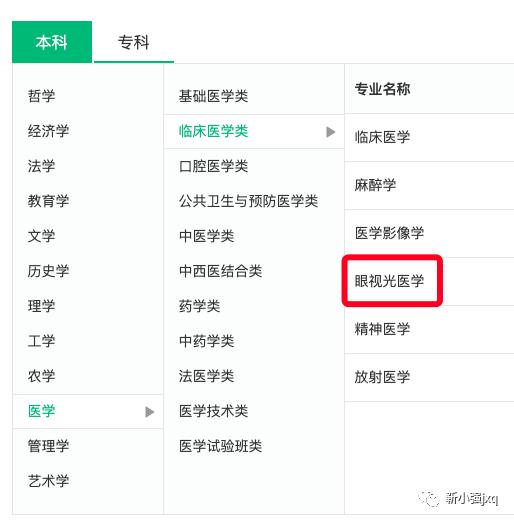Image resolution: width=514 pixels, height=522 pixels.
Task: Open the 临床医学 major
Action: pos(382,137)
